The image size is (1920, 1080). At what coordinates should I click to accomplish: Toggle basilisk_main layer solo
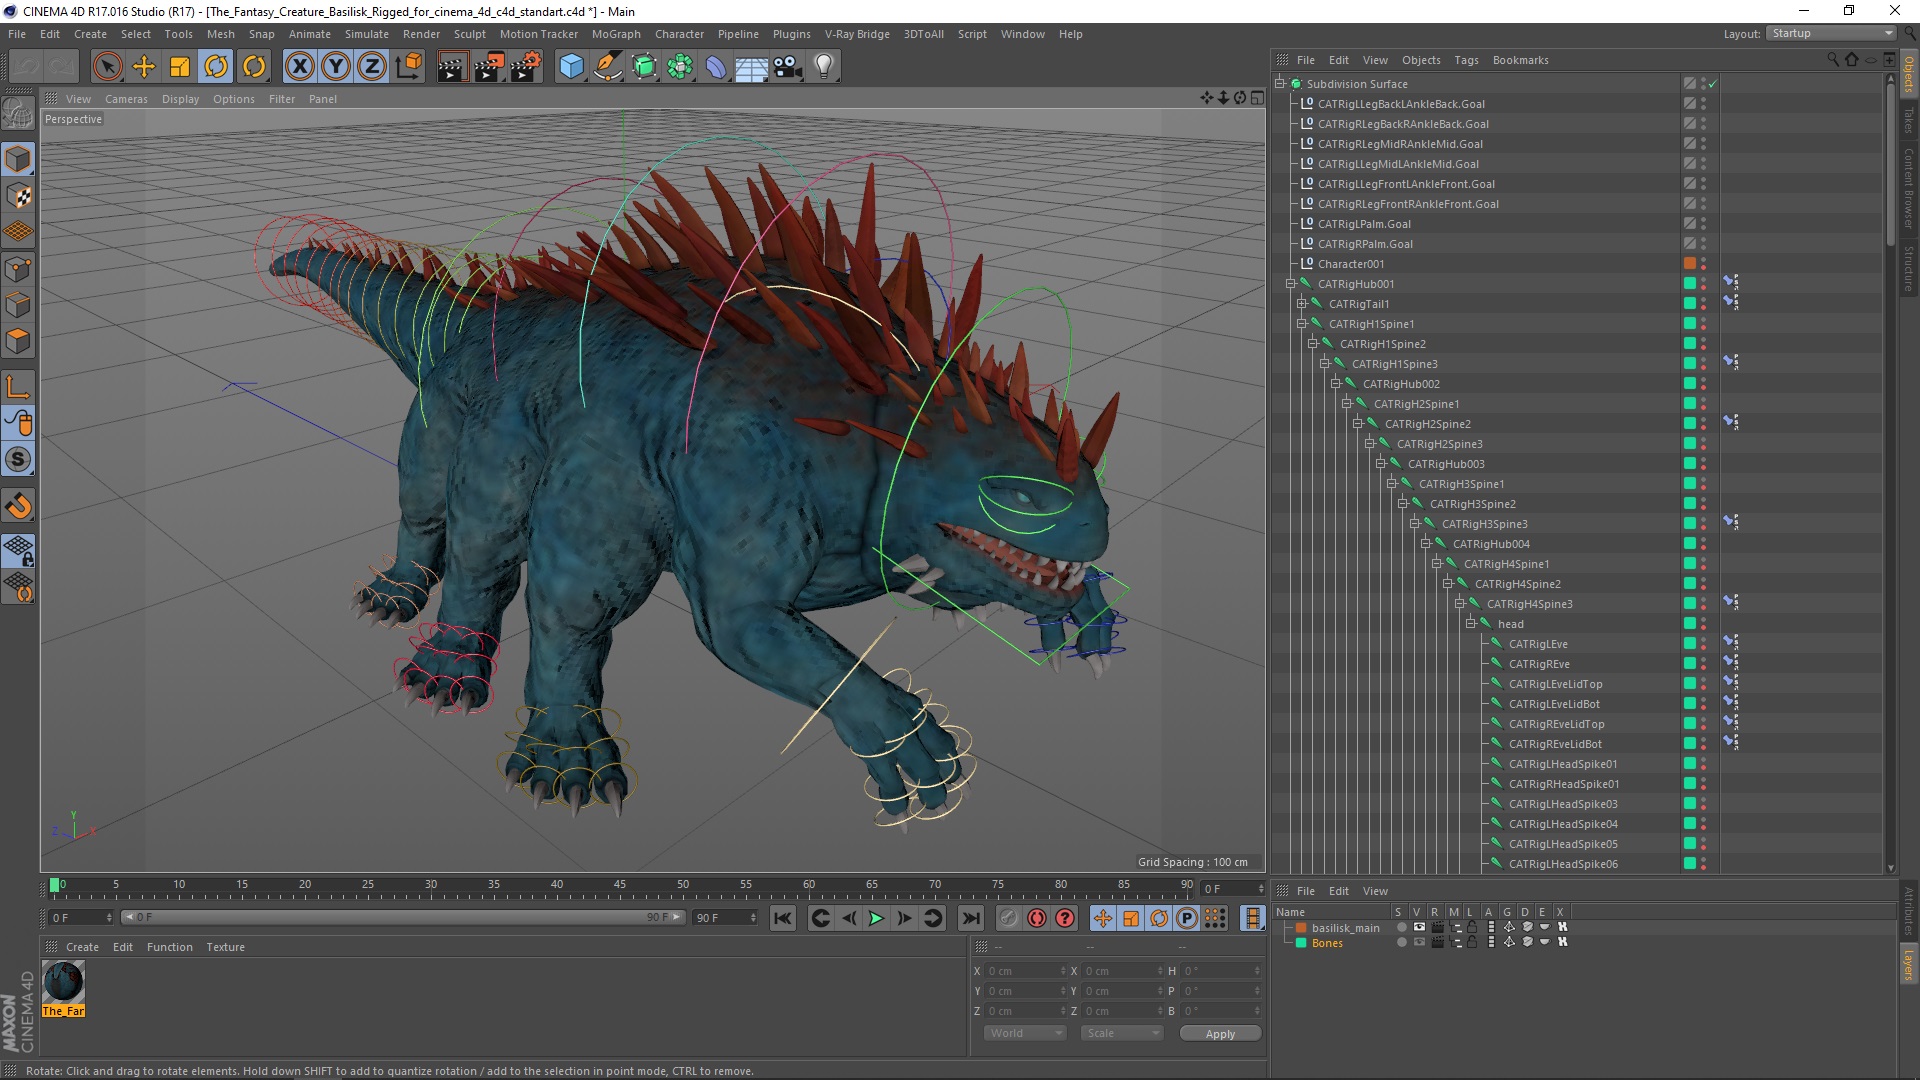pos(1401,927)
